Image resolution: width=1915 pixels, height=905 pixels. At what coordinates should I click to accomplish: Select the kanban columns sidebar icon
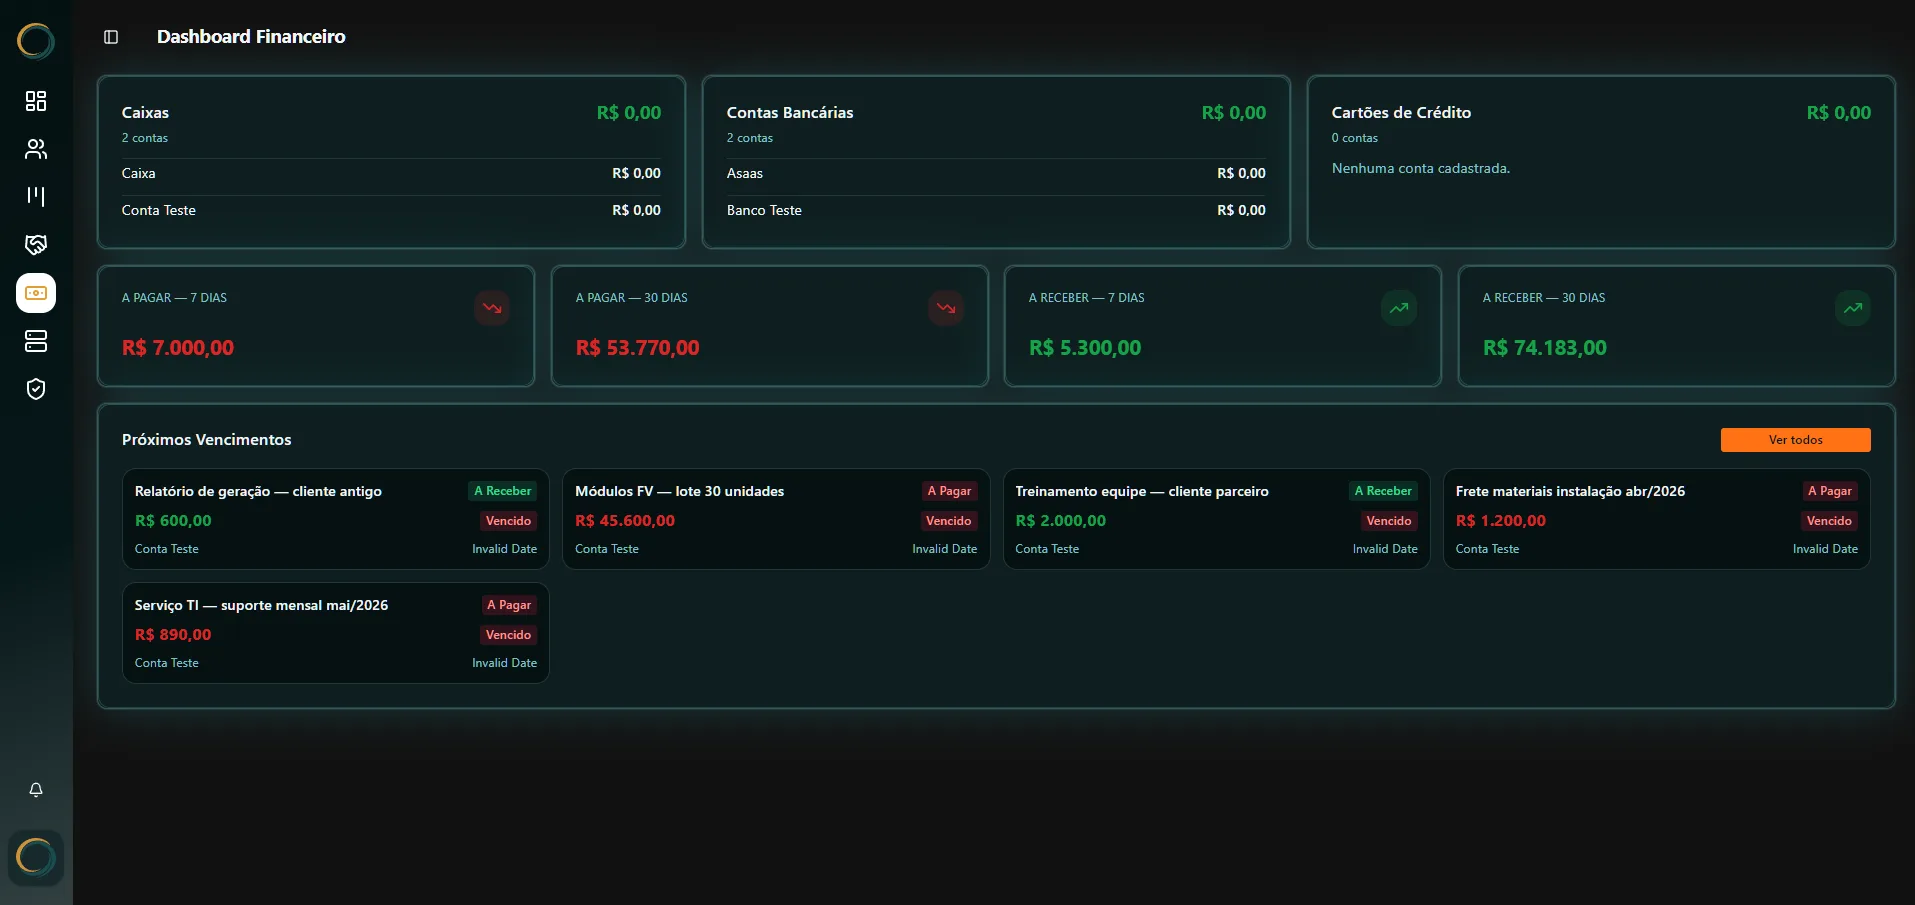(36, 197)
